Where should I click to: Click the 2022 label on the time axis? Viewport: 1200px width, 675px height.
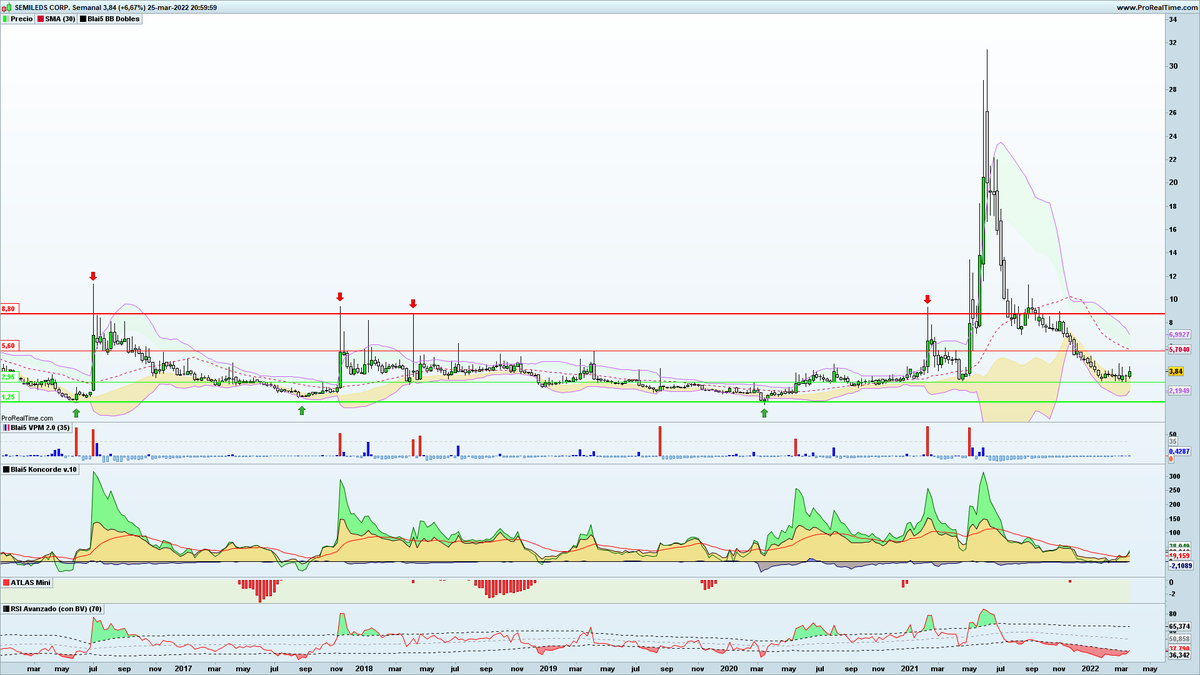(x=1090, y=667)
